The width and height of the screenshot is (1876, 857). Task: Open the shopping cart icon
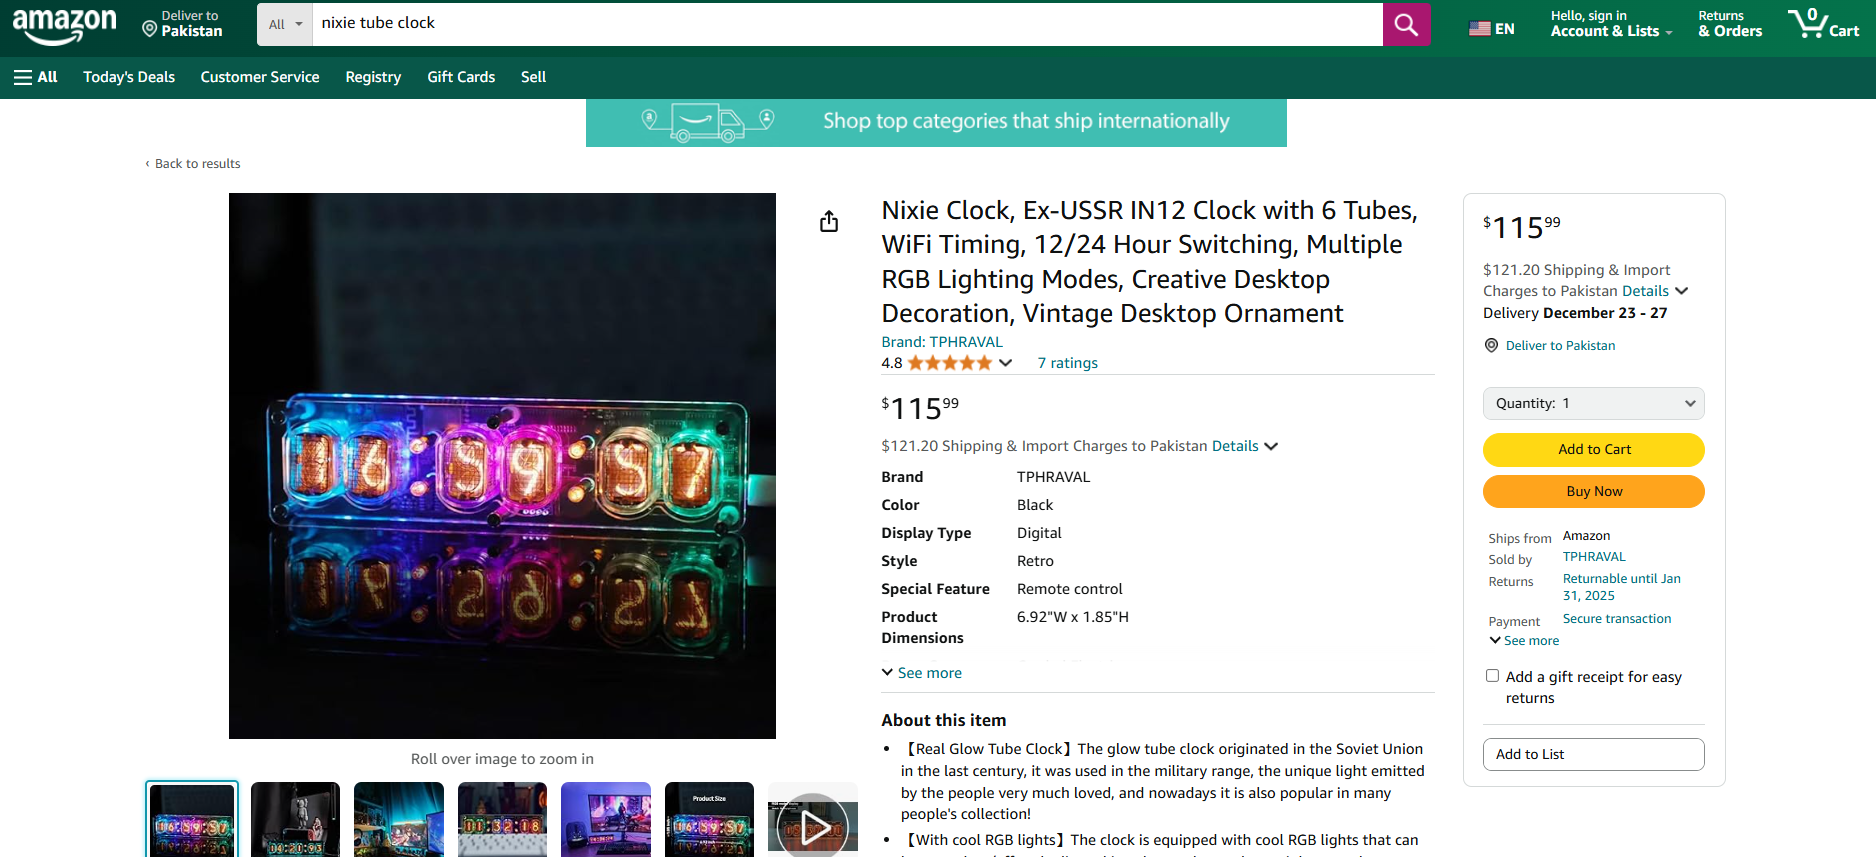(x=1823, y=24)
